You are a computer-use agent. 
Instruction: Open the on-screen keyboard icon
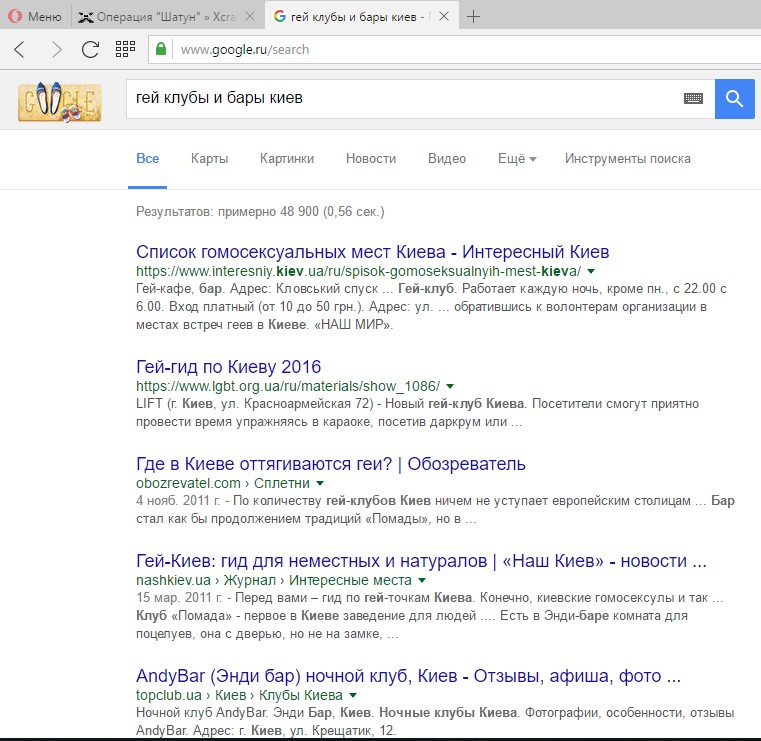pyautogui.click(x=693, y=99)
